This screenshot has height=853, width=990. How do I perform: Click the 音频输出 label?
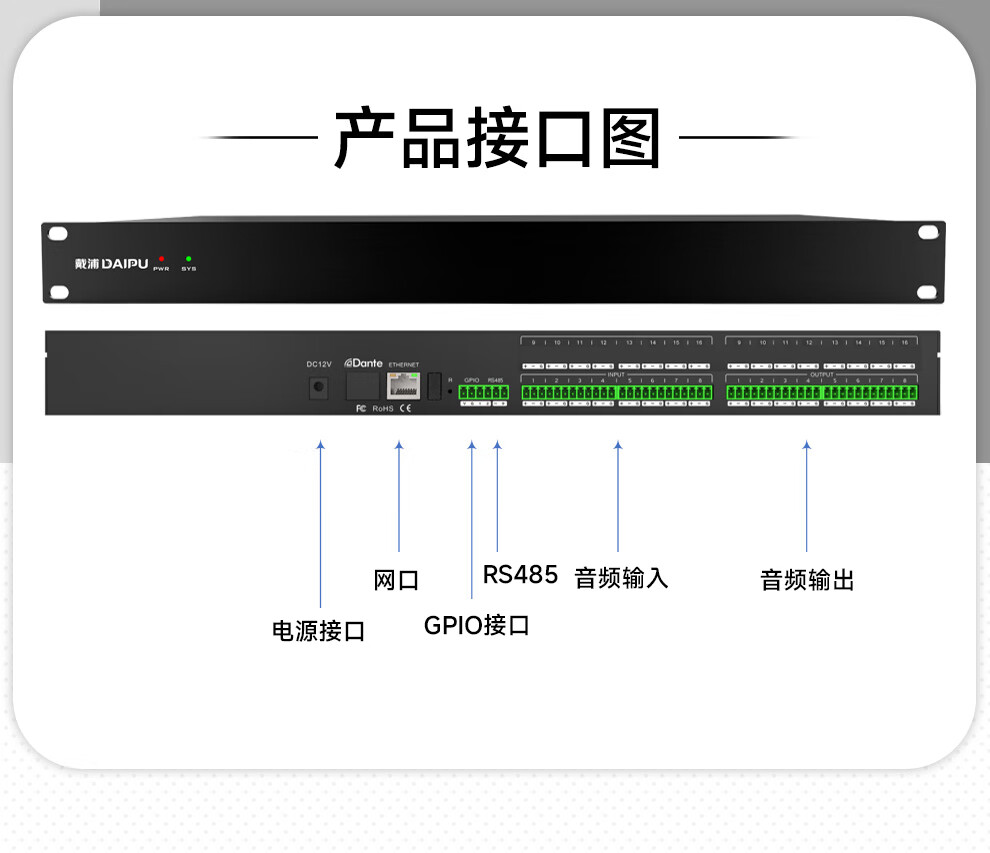tap(807, 580)
